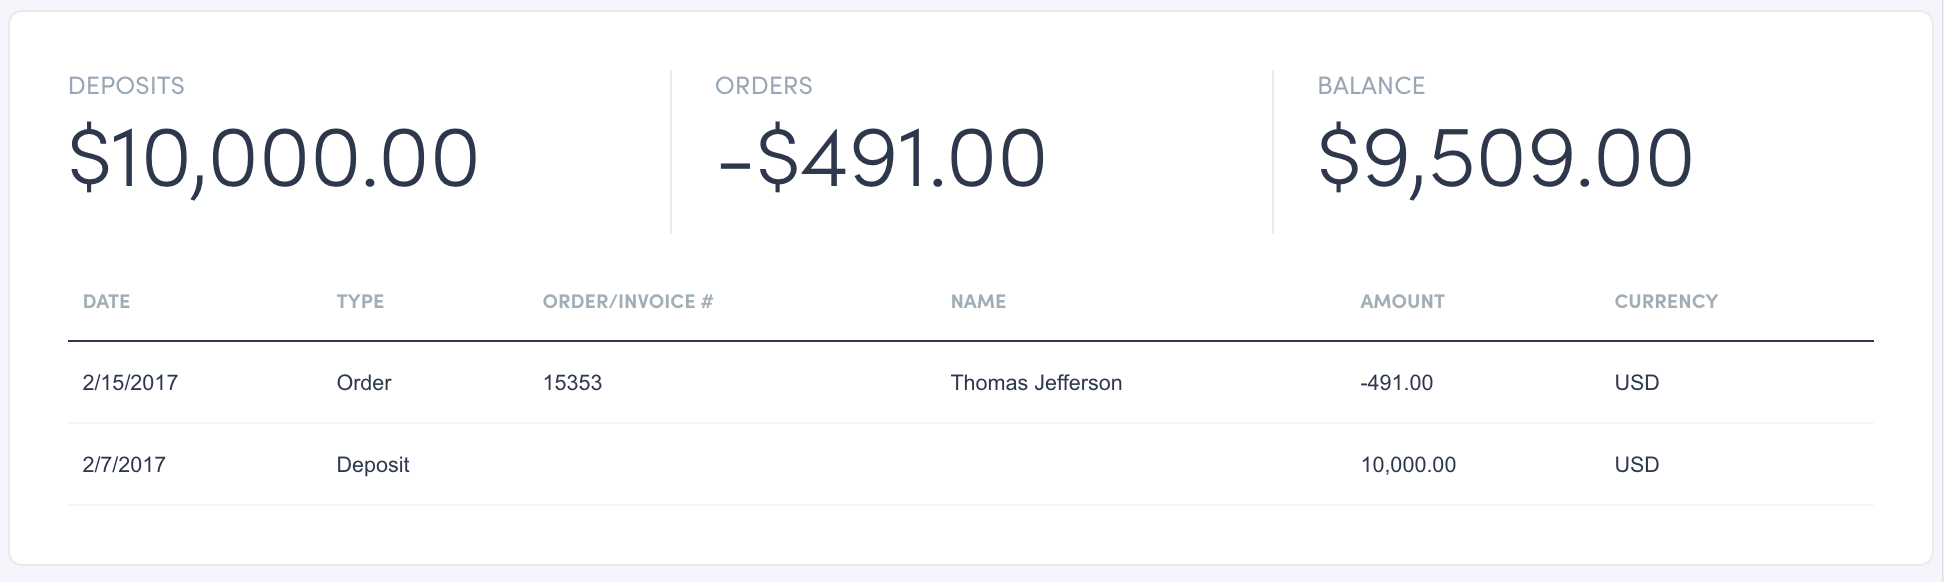
Task: Select the 2/15/2017 Order row
Action: 129,382
